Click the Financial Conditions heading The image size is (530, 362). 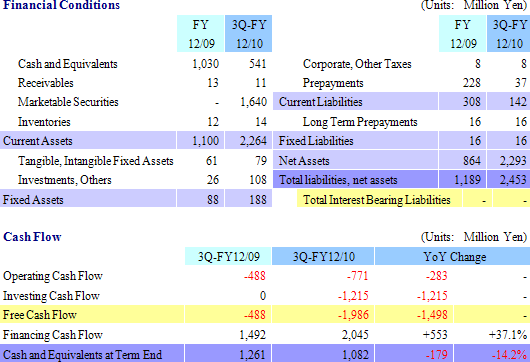click(62, 5)
